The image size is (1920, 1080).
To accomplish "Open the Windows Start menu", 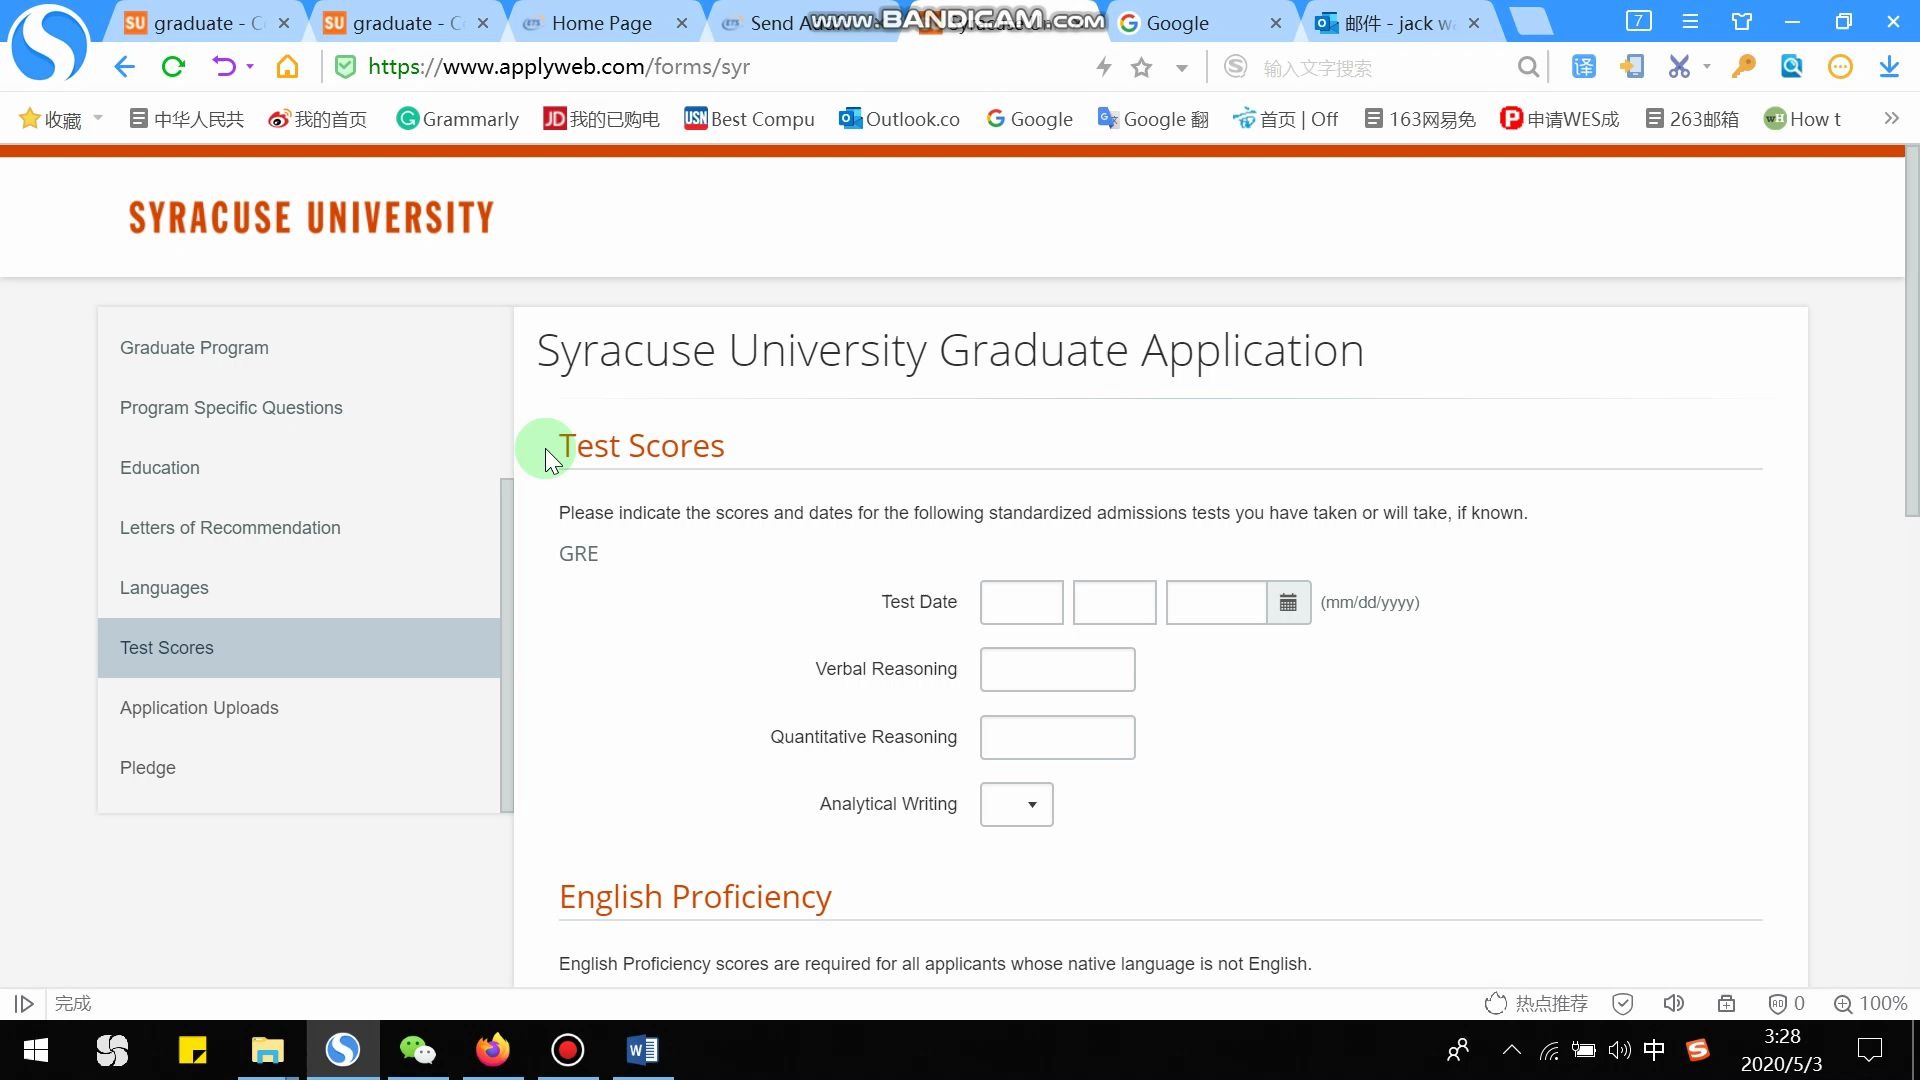I will coord(36,1050).
